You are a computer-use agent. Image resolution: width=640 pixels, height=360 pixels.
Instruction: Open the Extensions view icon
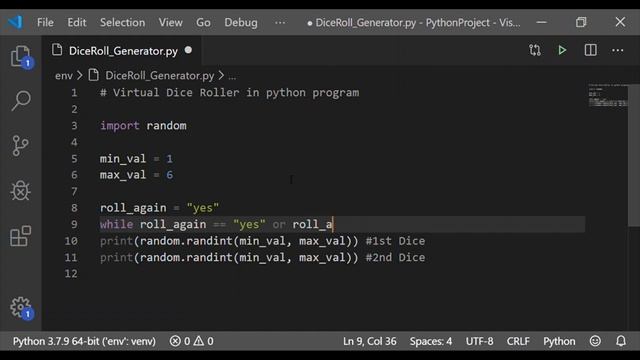coord(20,236)
